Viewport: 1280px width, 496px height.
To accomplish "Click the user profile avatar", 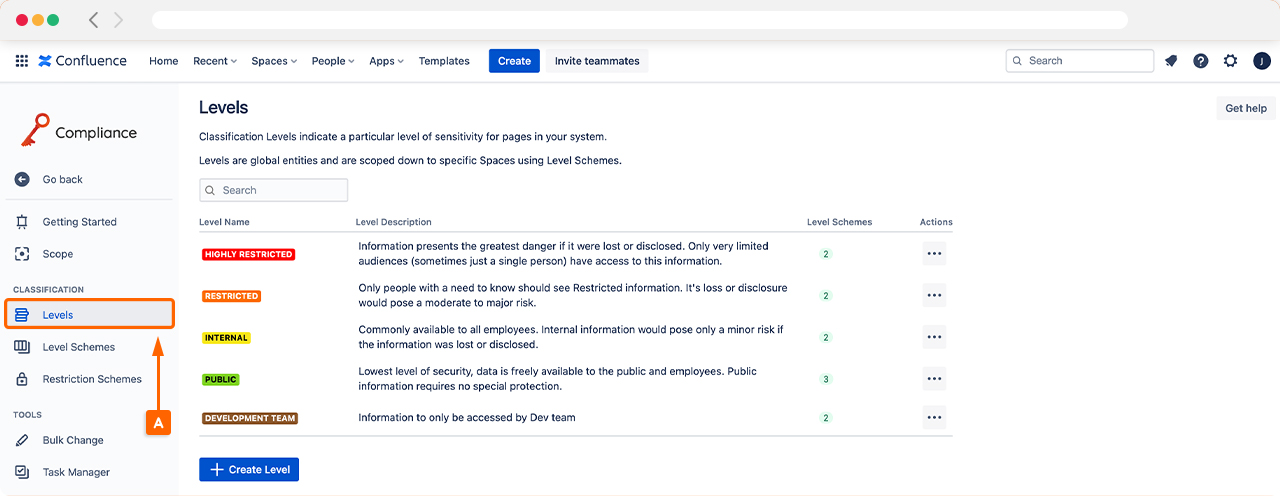I will point(1261,61).
